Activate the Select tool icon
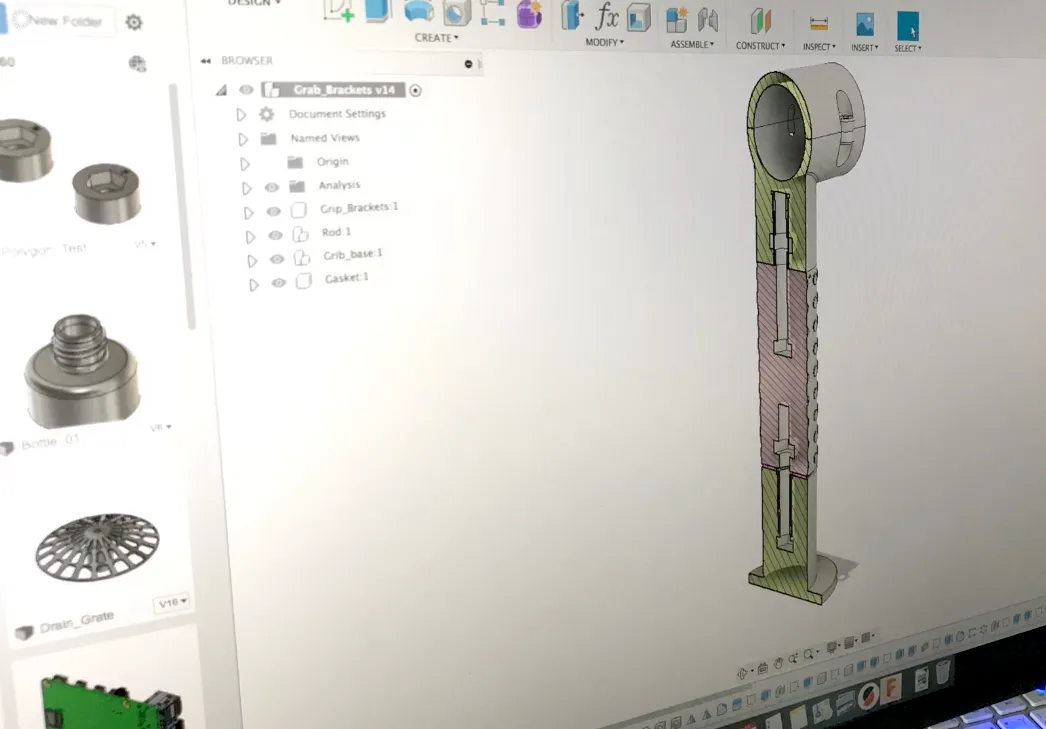The height and width of the screenshot is (729, 1046). coord(908,27)
